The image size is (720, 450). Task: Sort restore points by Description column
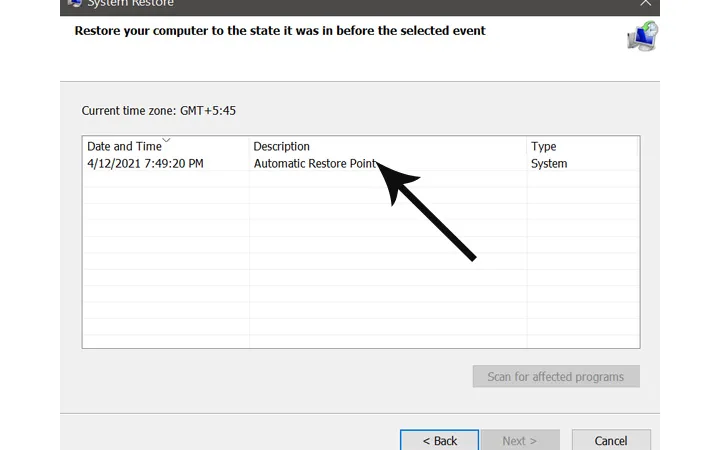click(x=282, y=146)
